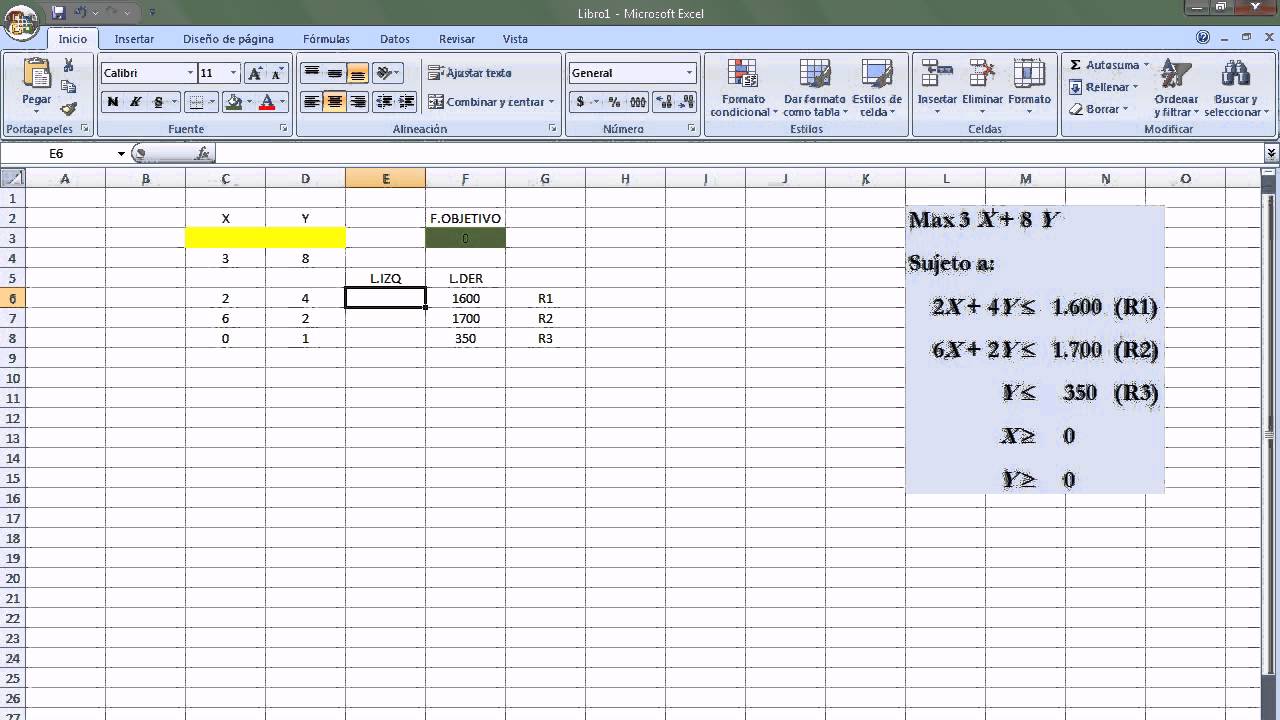Click the decrease decimals icon
This screenshot has height=720, width=1280.
[686, 102]
